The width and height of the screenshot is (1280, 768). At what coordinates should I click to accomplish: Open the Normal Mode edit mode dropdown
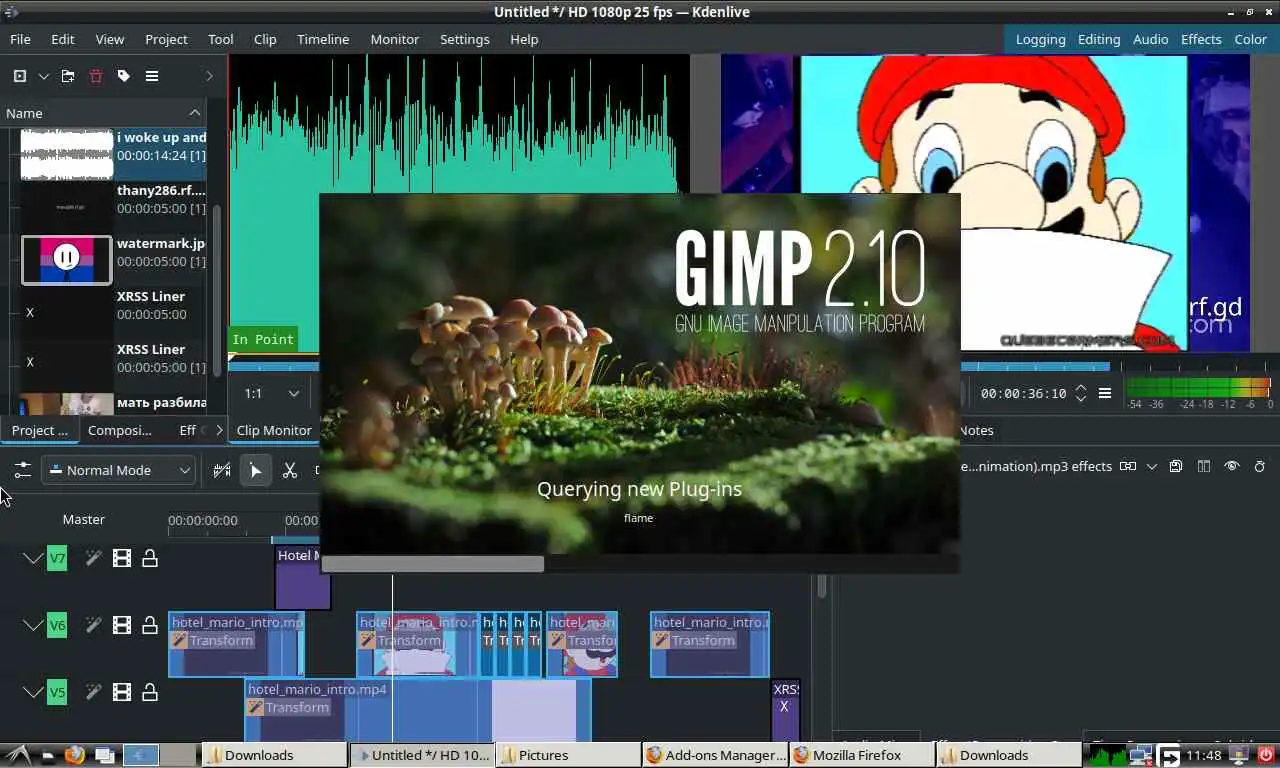click(x=119, y=470)
